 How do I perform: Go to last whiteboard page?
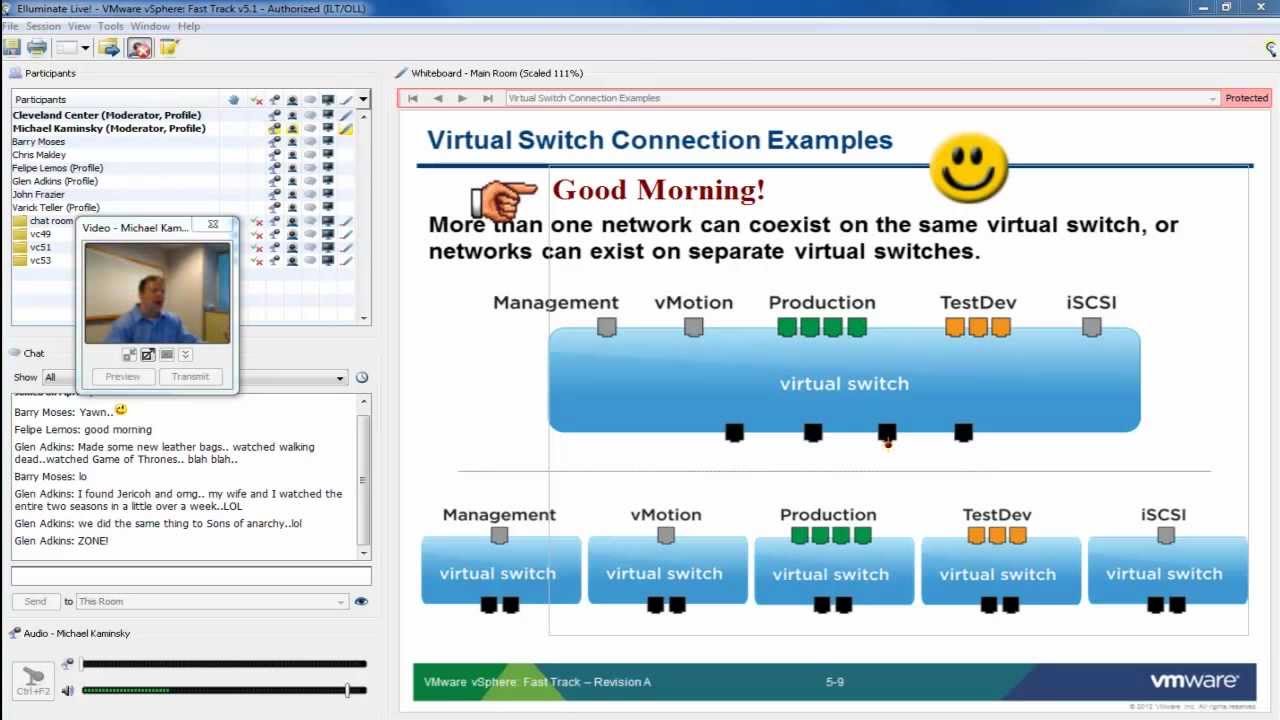(x=488, y=98)
